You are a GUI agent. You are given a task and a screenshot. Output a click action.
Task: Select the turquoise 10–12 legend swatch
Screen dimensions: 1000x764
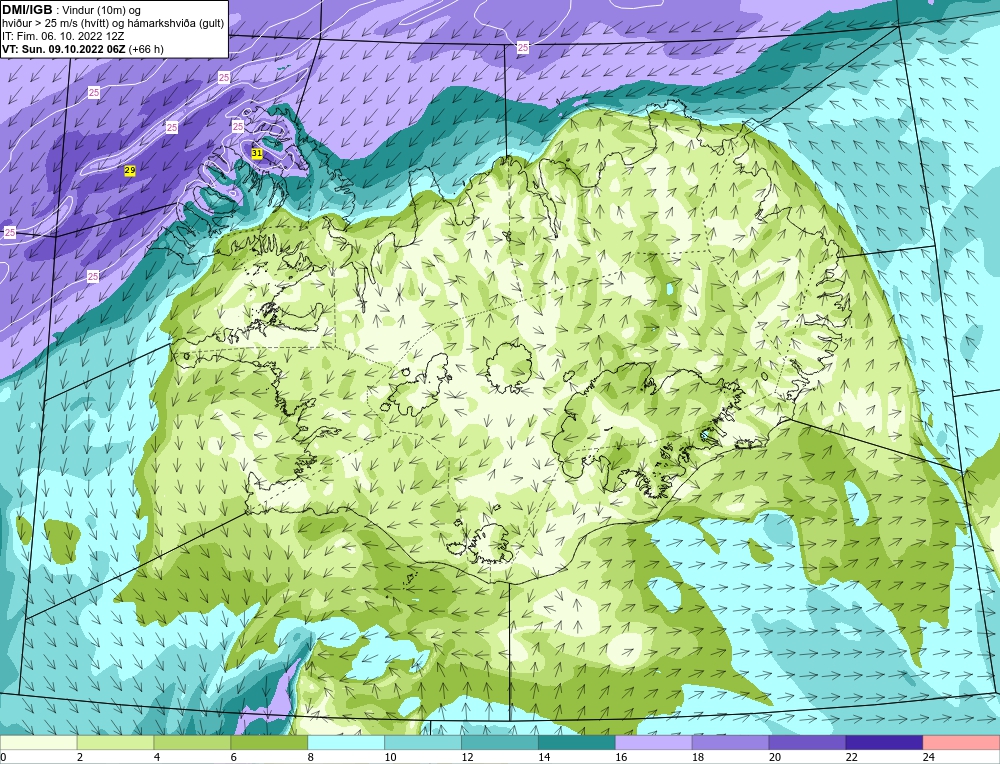point(423,743)
